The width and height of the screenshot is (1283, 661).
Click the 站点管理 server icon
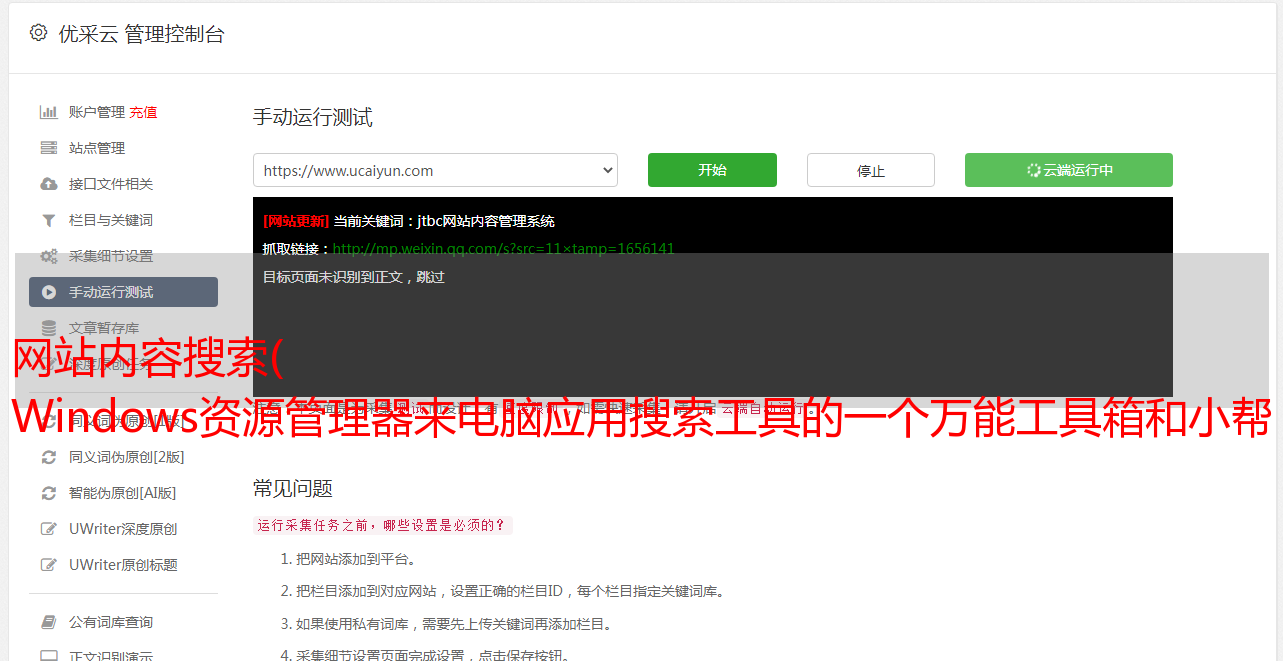(x=48, y=148)
